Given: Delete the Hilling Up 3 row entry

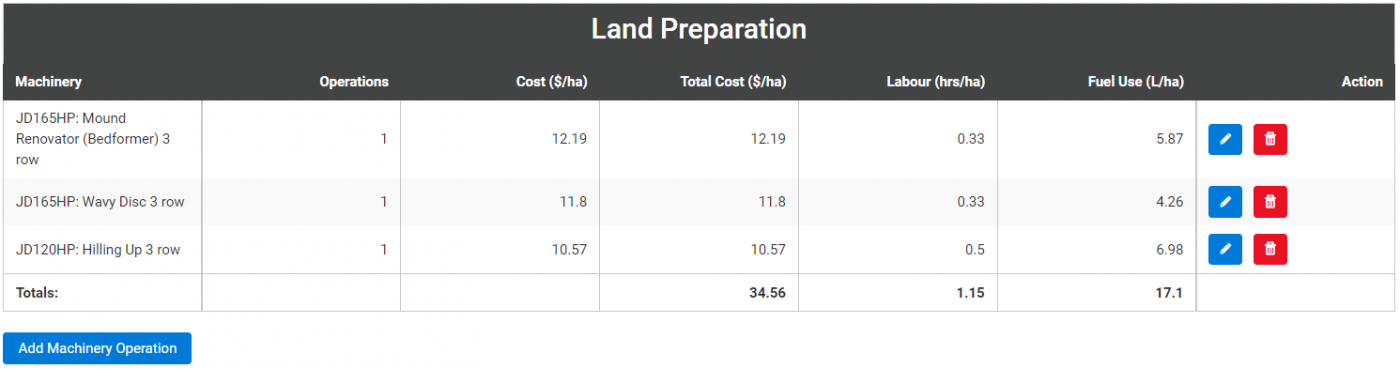Looking at the screenshot, I should pos(1270,249).
